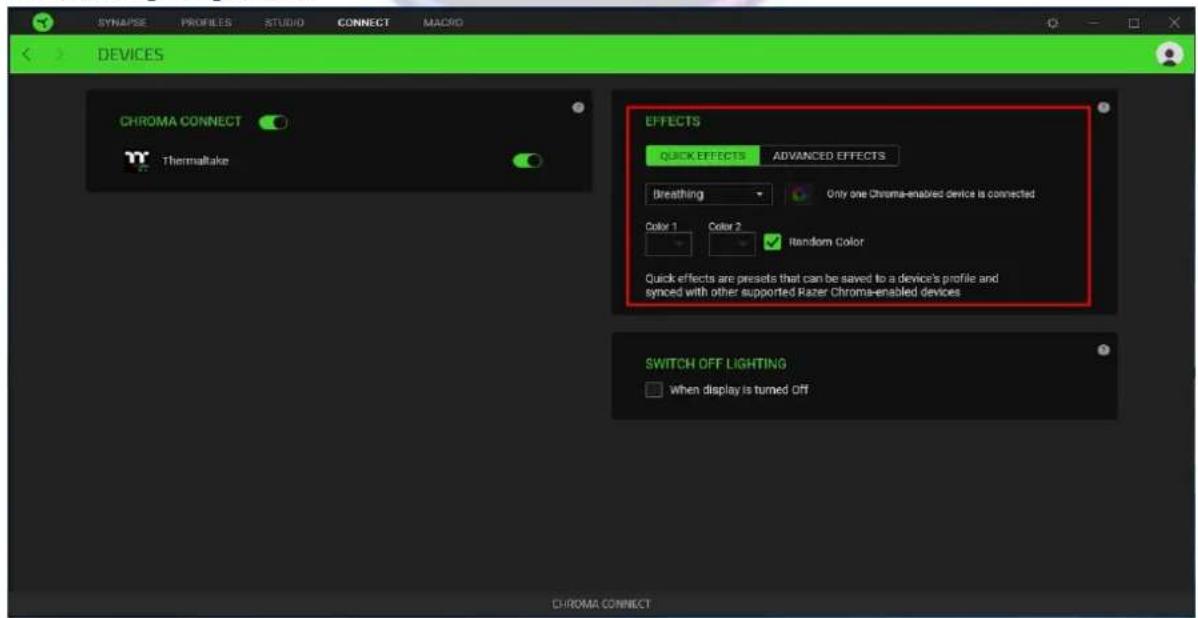Select the Advanced Effects button

coord(829,156)
